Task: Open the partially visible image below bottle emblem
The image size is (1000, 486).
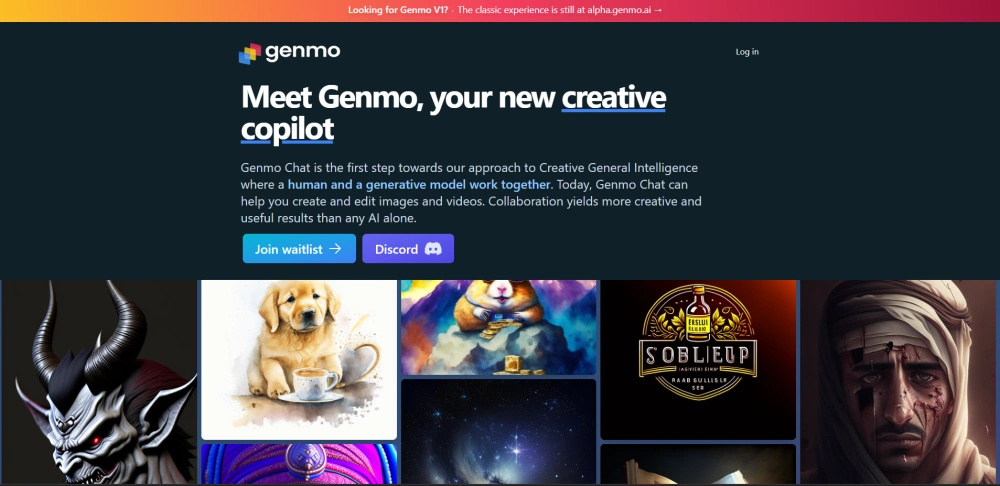Action: (698, 464)
